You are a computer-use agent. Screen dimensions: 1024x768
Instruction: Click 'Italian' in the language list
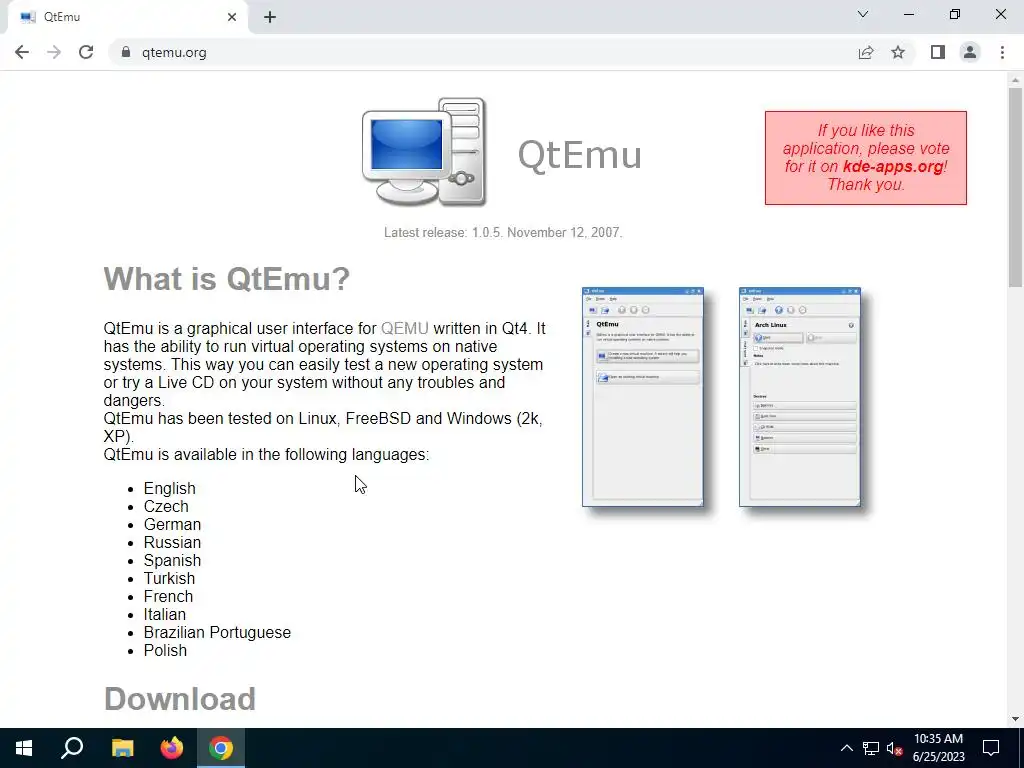coord(165,615)
